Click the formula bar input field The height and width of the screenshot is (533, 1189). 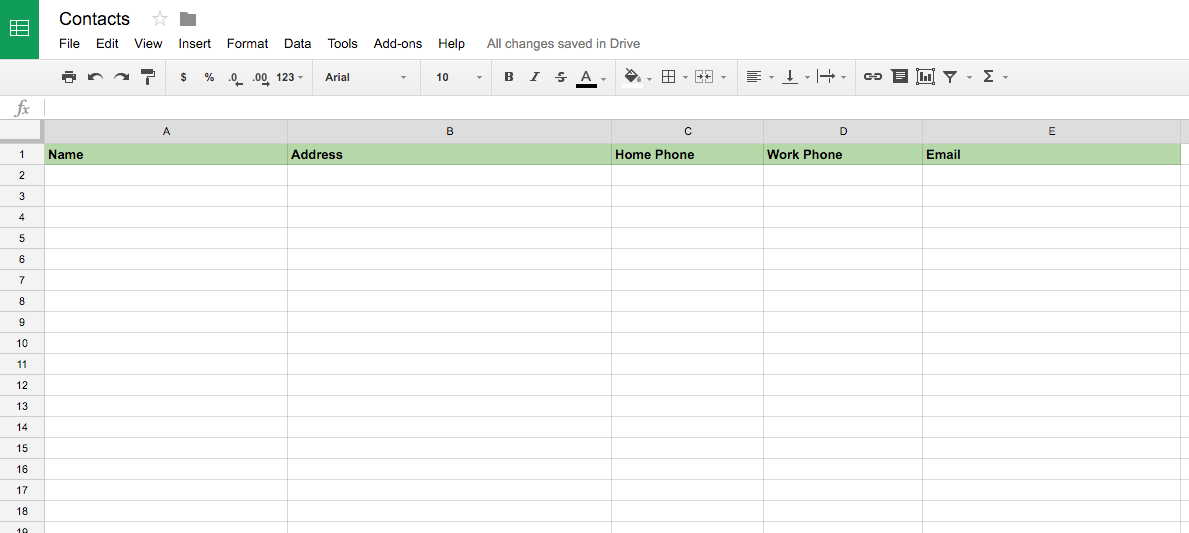click(616, 108)
